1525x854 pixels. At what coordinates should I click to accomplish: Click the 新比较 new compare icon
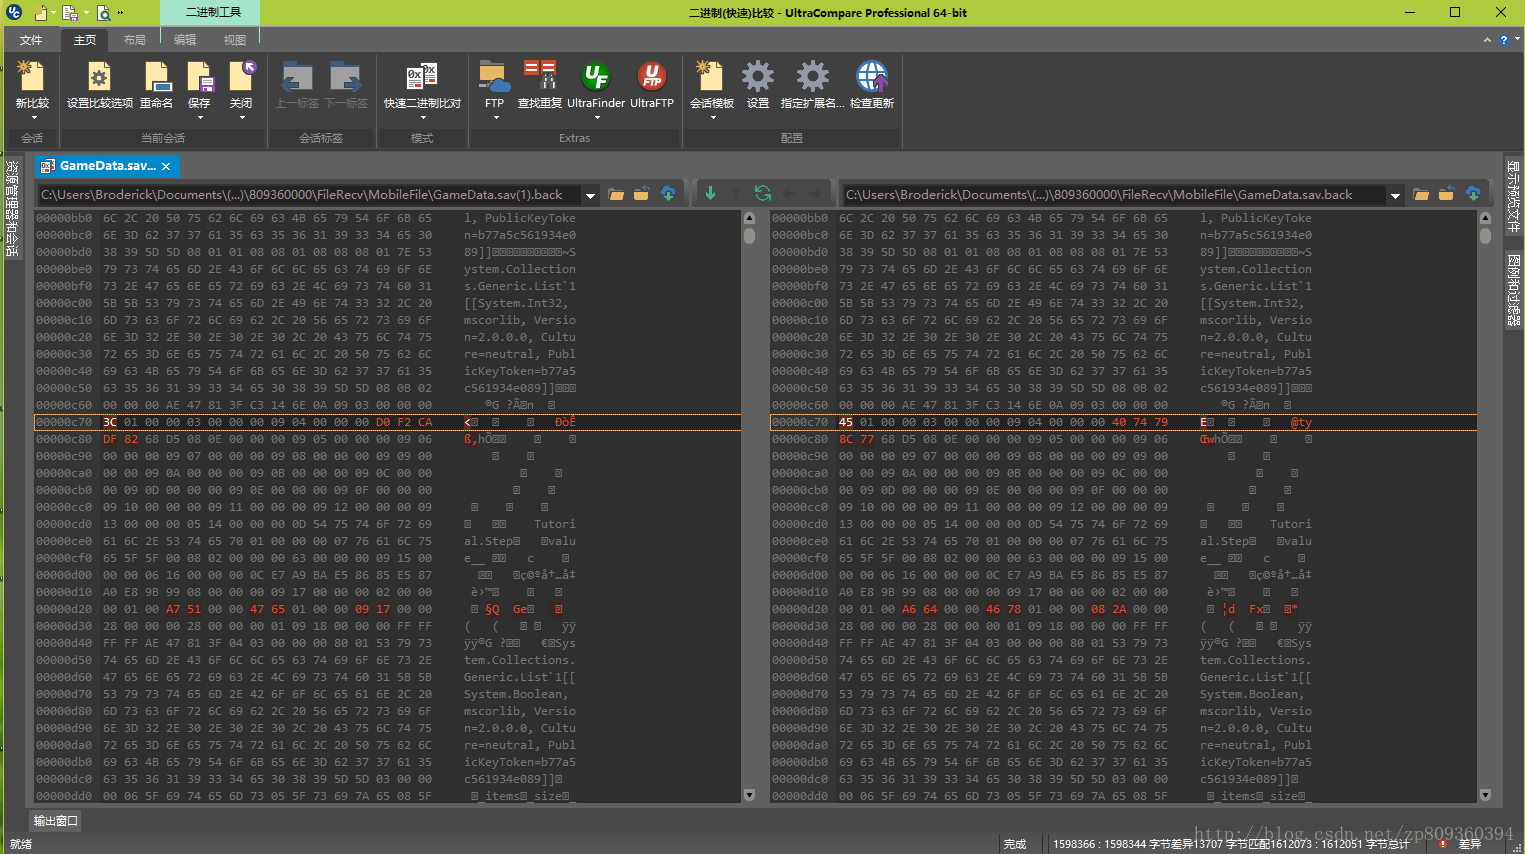[x=31, y=77]
